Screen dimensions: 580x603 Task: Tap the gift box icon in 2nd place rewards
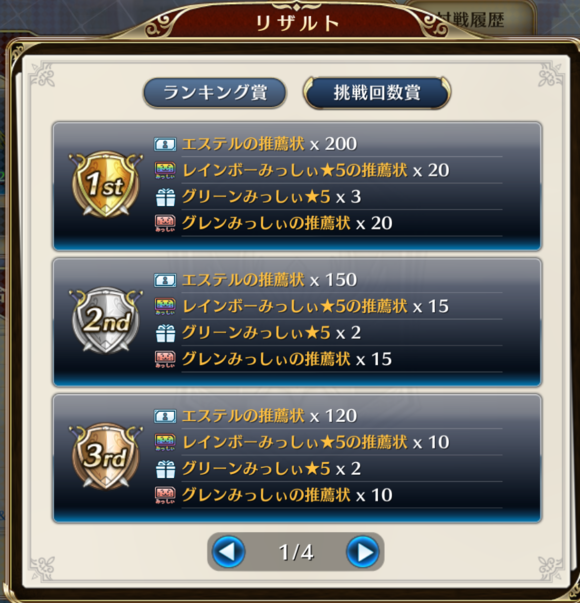coord(165,333)
